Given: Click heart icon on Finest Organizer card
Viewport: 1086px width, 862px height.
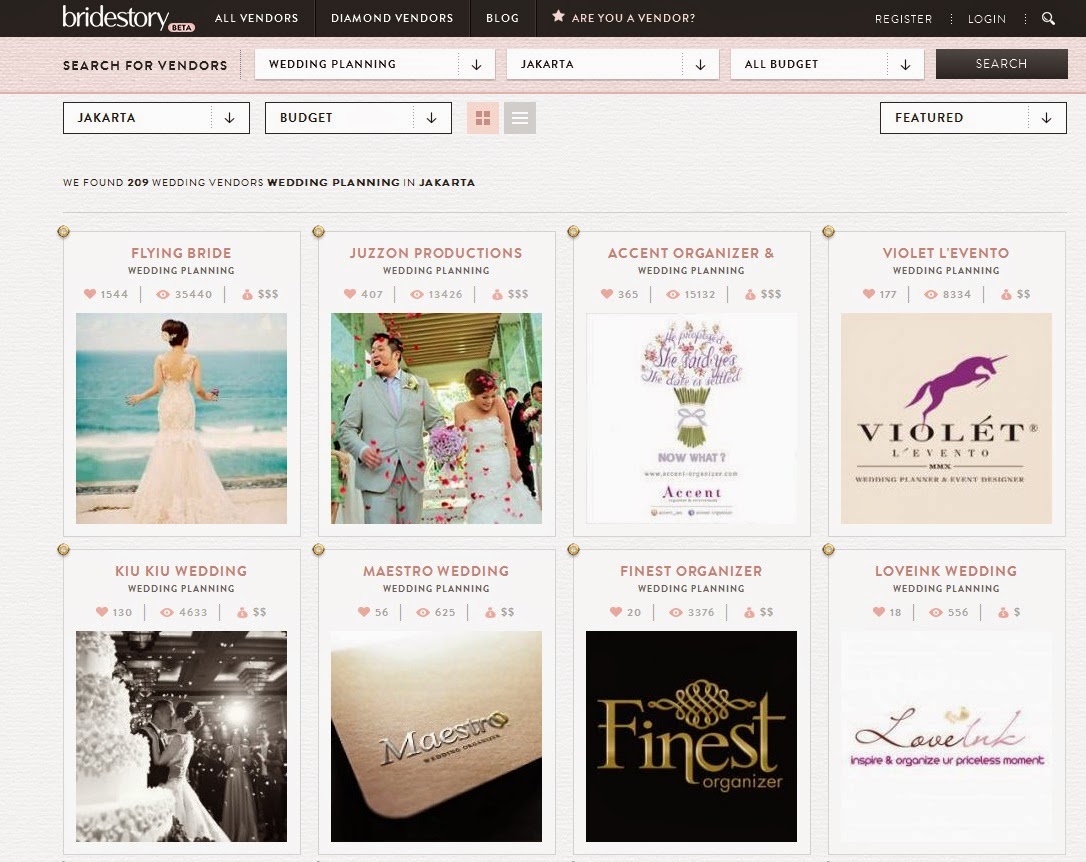Looking at the screenshot, I should pos(616,611).
